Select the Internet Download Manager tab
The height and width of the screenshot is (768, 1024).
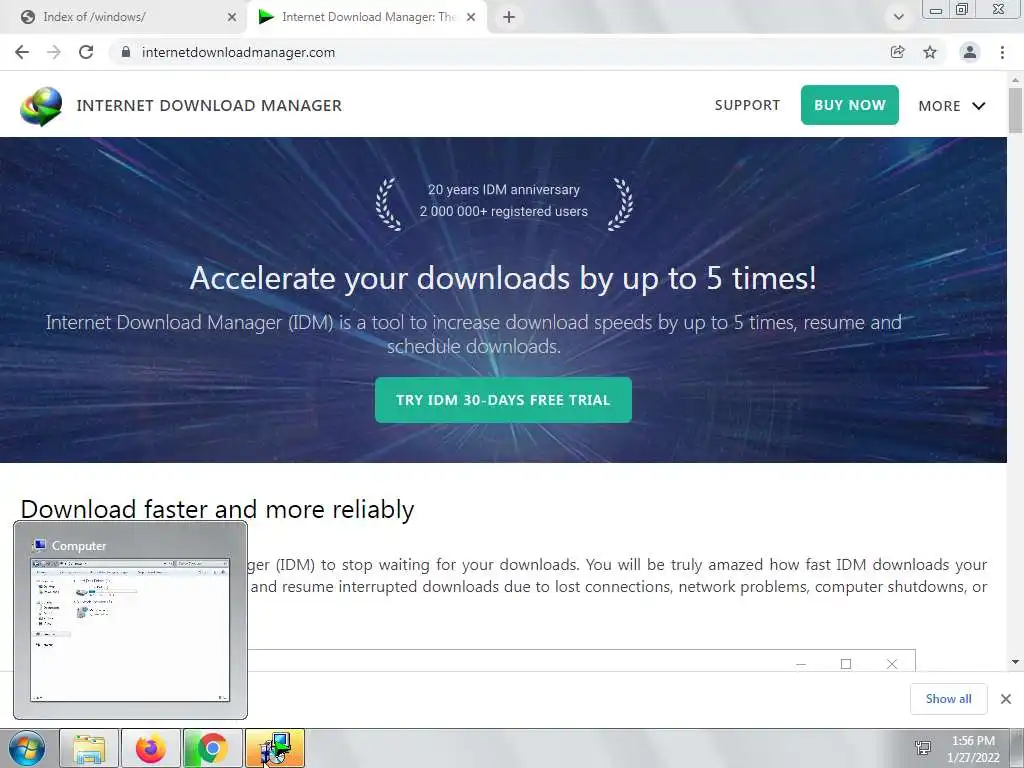tap(368, 17)
